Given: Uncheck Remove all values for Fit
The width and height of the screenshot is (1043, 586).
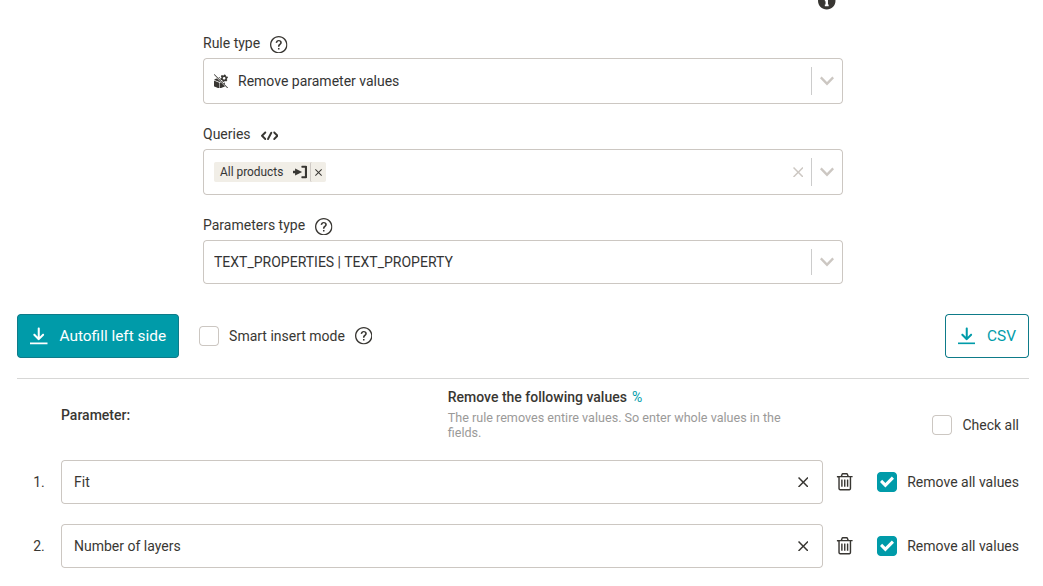Looking at the screenshot, I should [x=887, y=482].
